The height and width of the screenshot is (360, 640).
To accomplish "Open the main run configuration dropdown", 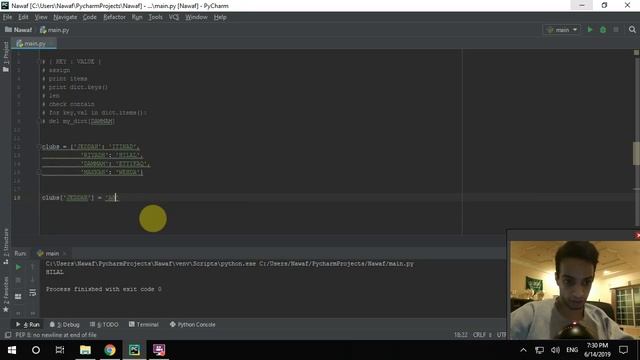I will (562, 30).
